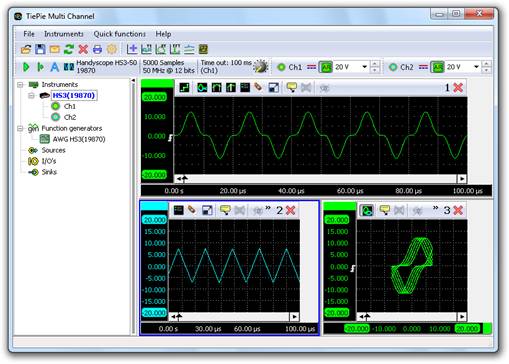
Task: Select Sources in the object tree
Action: 53,150
